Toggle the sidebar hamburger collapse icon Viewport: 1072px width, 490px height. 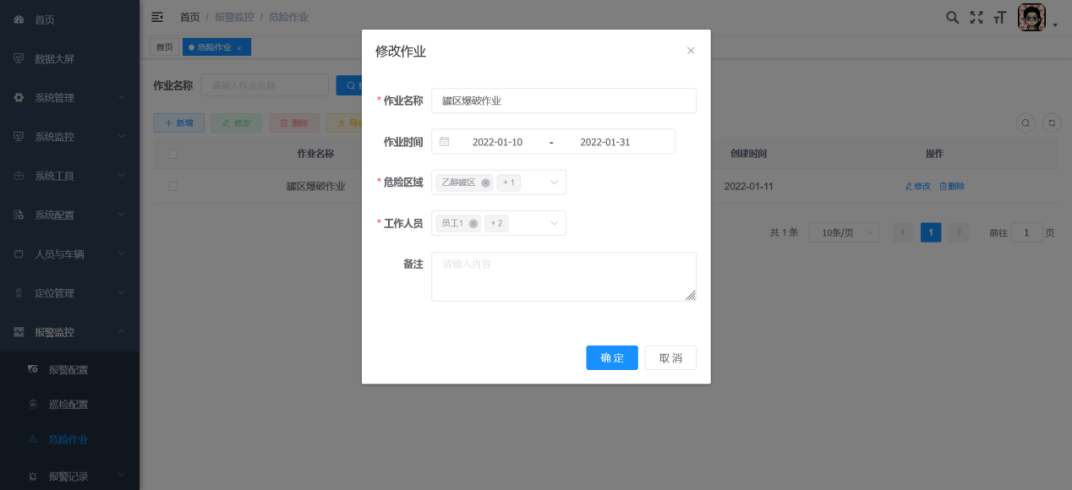pos(157,17)
